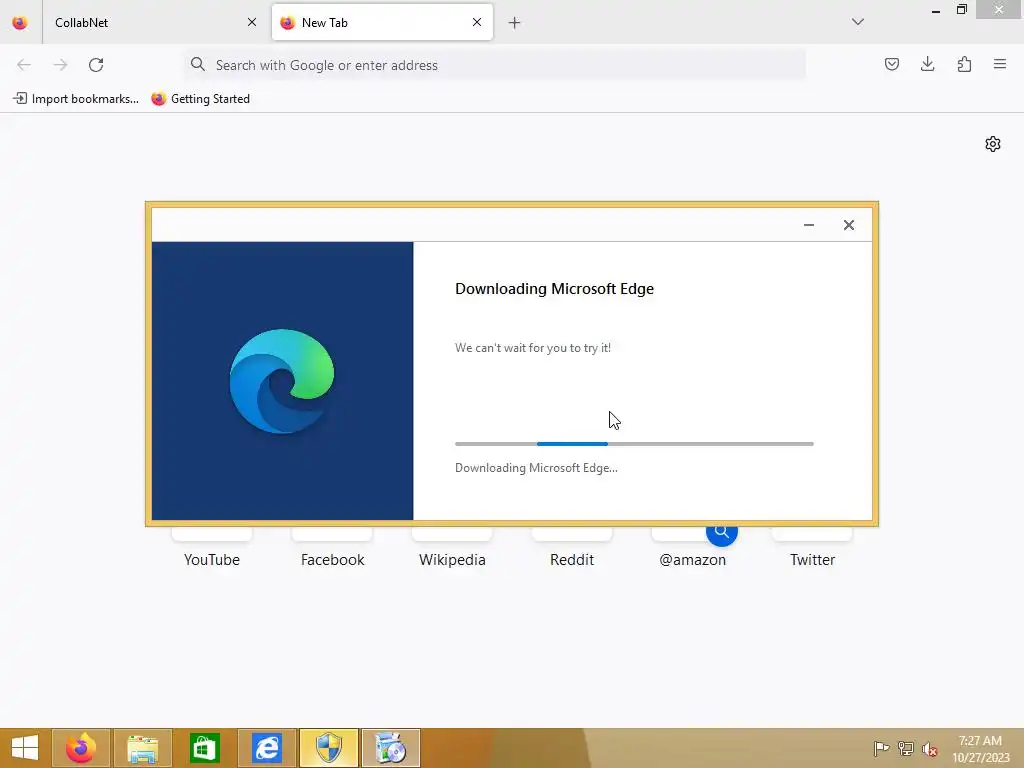
Task: Open a new browser tab with plus button
Action: (x=515, y=23)
